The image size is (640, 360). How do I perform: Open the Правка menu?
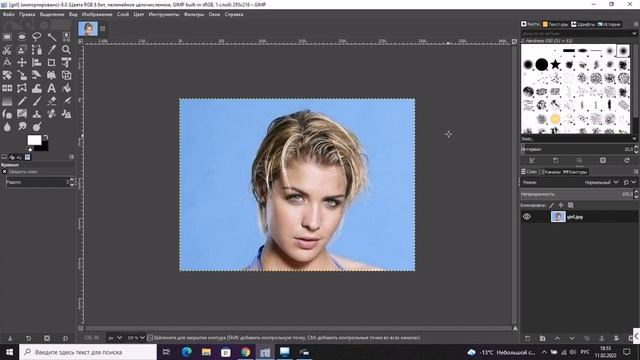tap(27, 14)
